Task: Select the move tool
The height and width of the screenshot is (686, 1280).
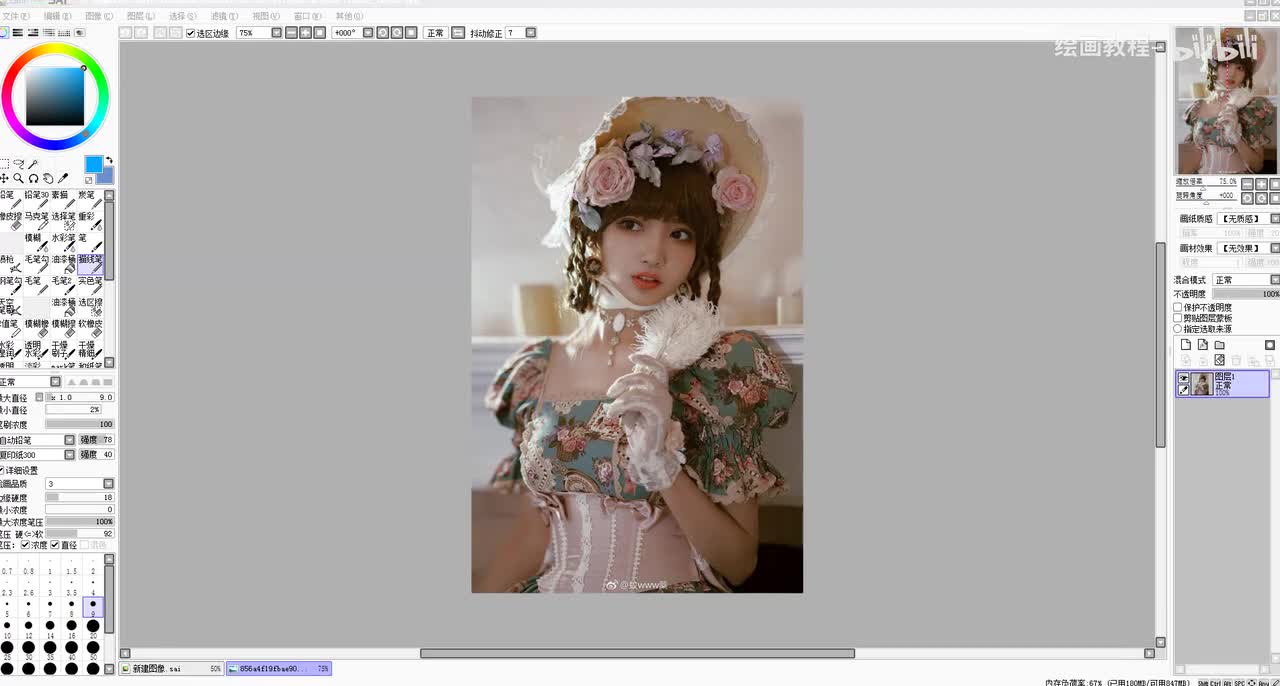Action: 4,178
